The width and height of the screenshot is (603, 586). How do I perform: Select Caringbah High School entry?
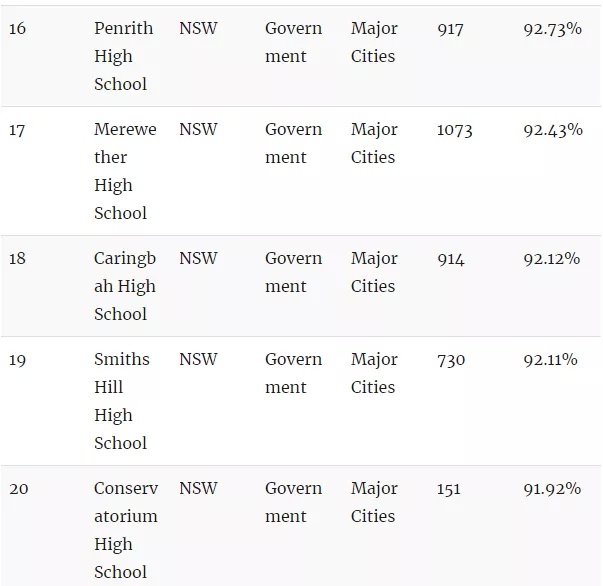[x=125, y=286]
